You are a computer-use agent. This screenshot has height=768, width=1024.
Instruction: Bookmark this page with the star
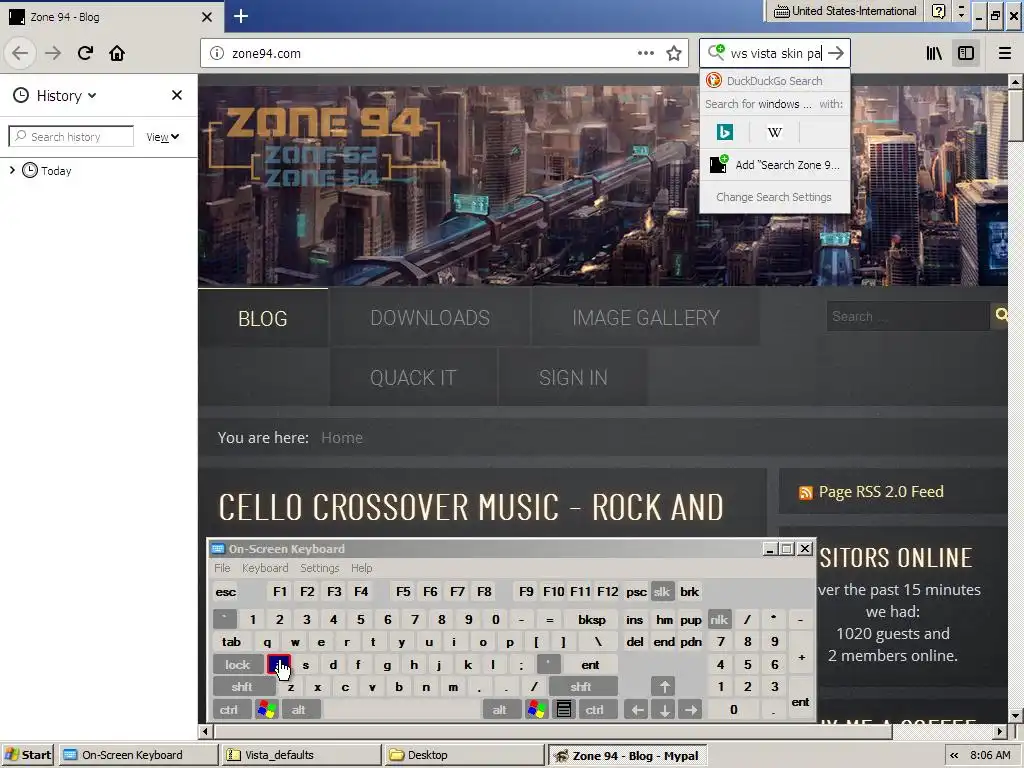[674, 53]
